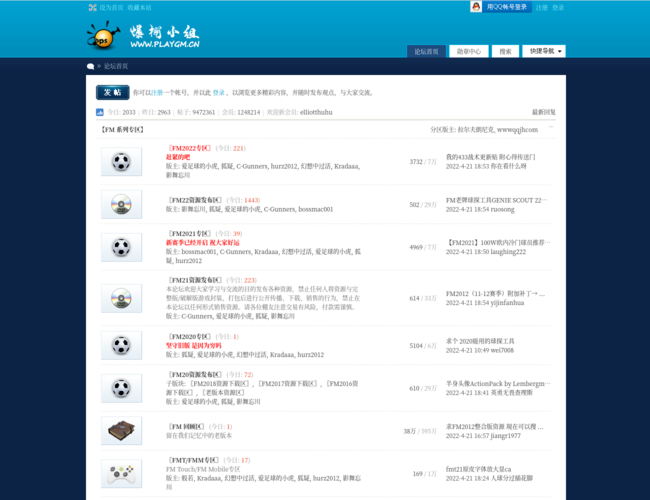Open latest post FM老牌球探工具GENIE SCOUT 22
This screenshot has width=650, height=500.
click(496, 200)
